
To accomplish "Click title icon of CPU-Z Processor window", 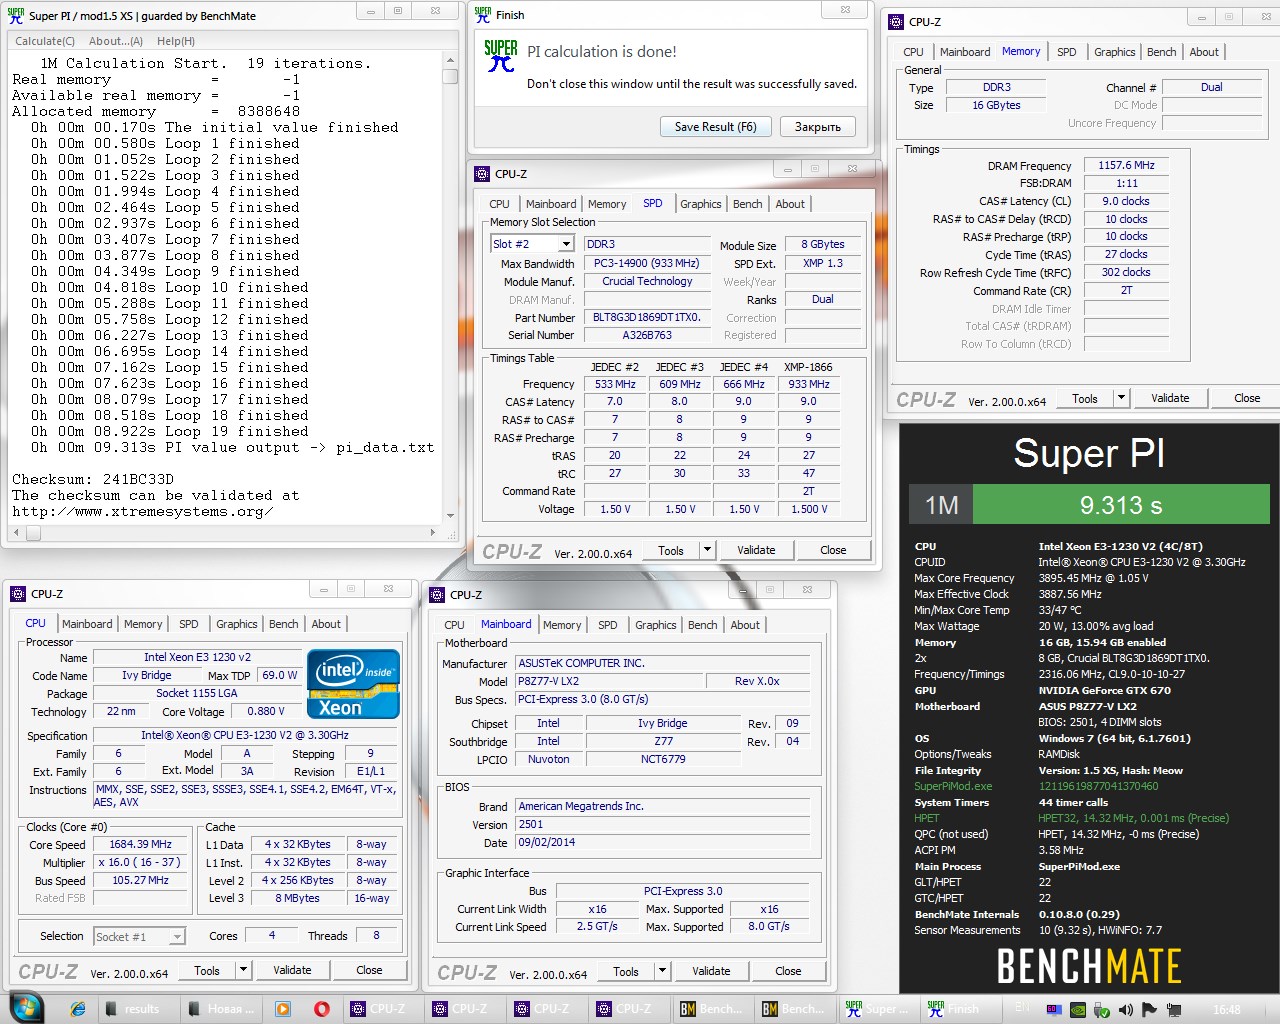I will tap(18, 593).
